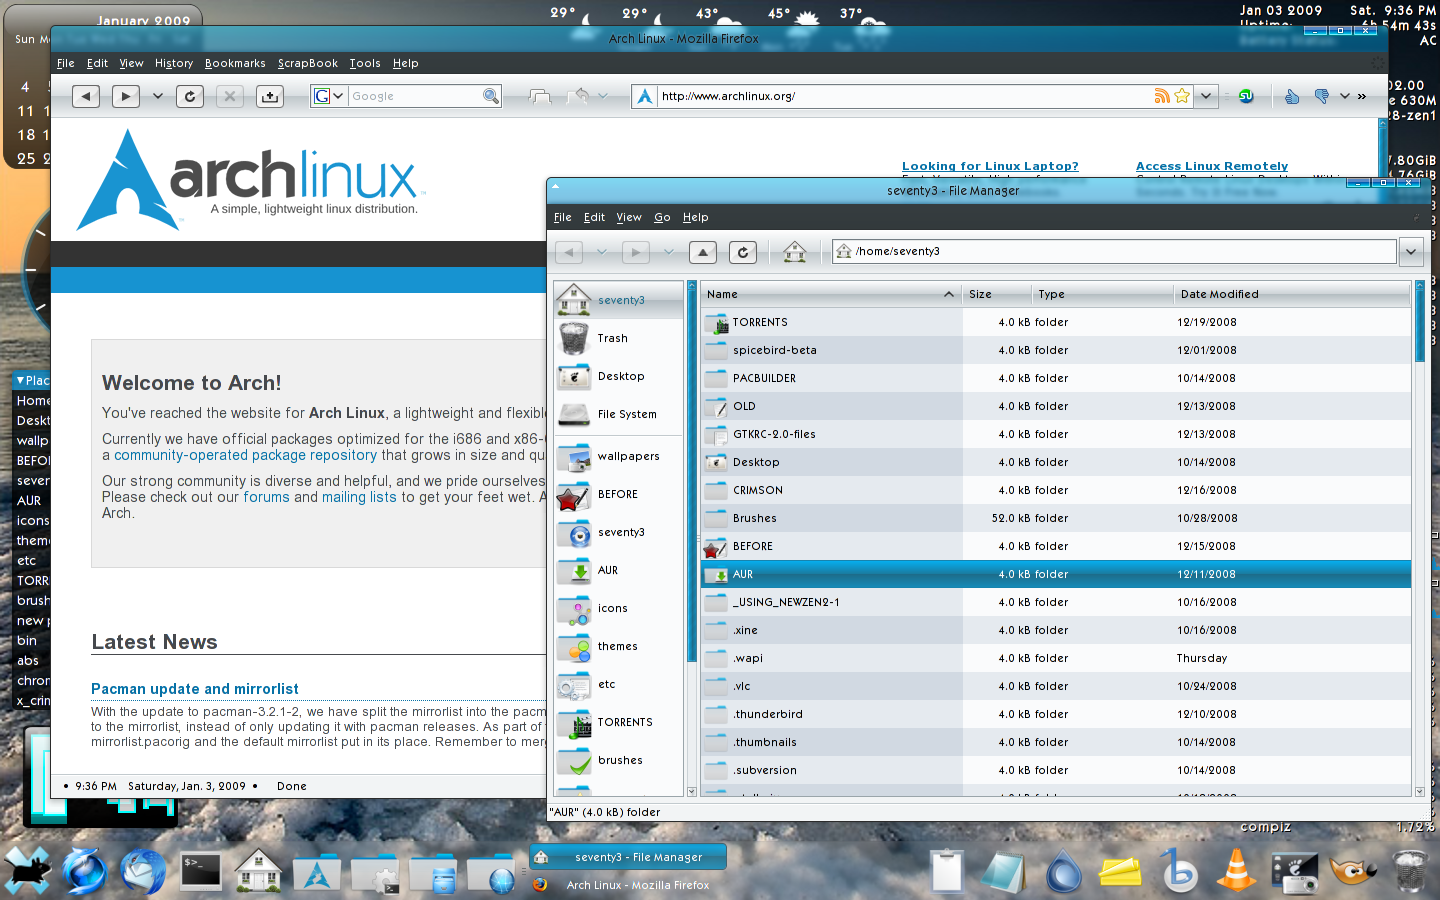1440x900 pixels.
Task: Open File Manager's View menu
Action: 629,217
